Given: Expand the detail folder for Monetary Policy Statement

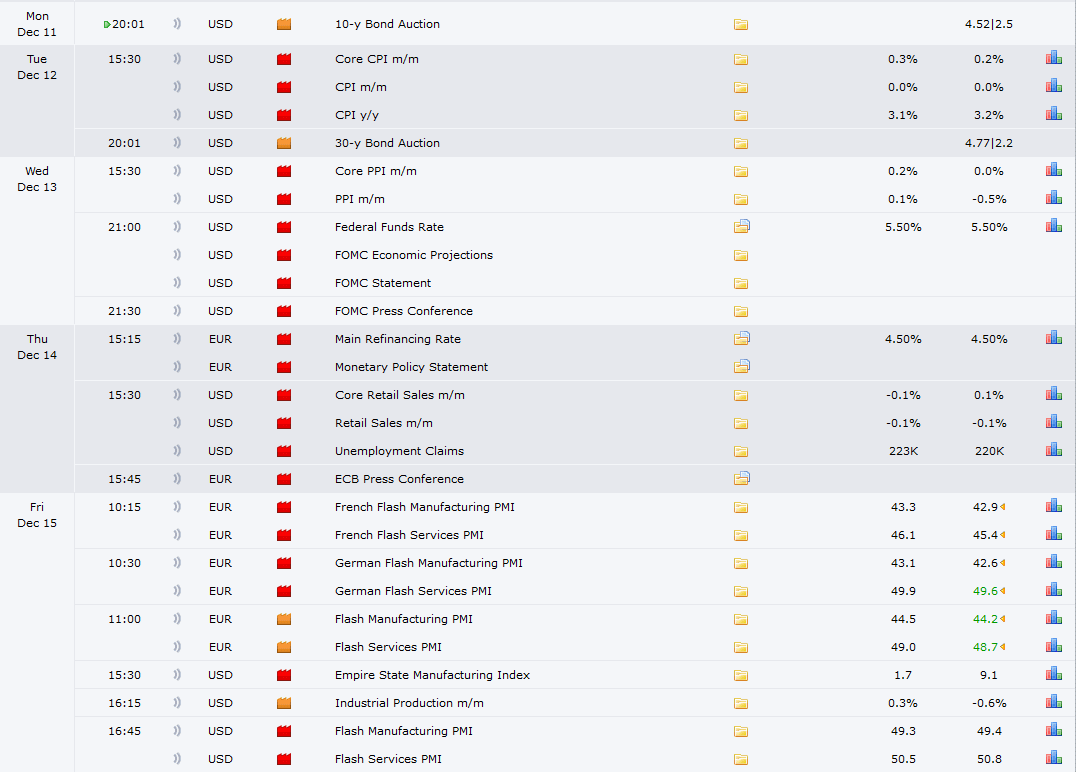Looking at the screenshot, I should (x=741, y=367).
